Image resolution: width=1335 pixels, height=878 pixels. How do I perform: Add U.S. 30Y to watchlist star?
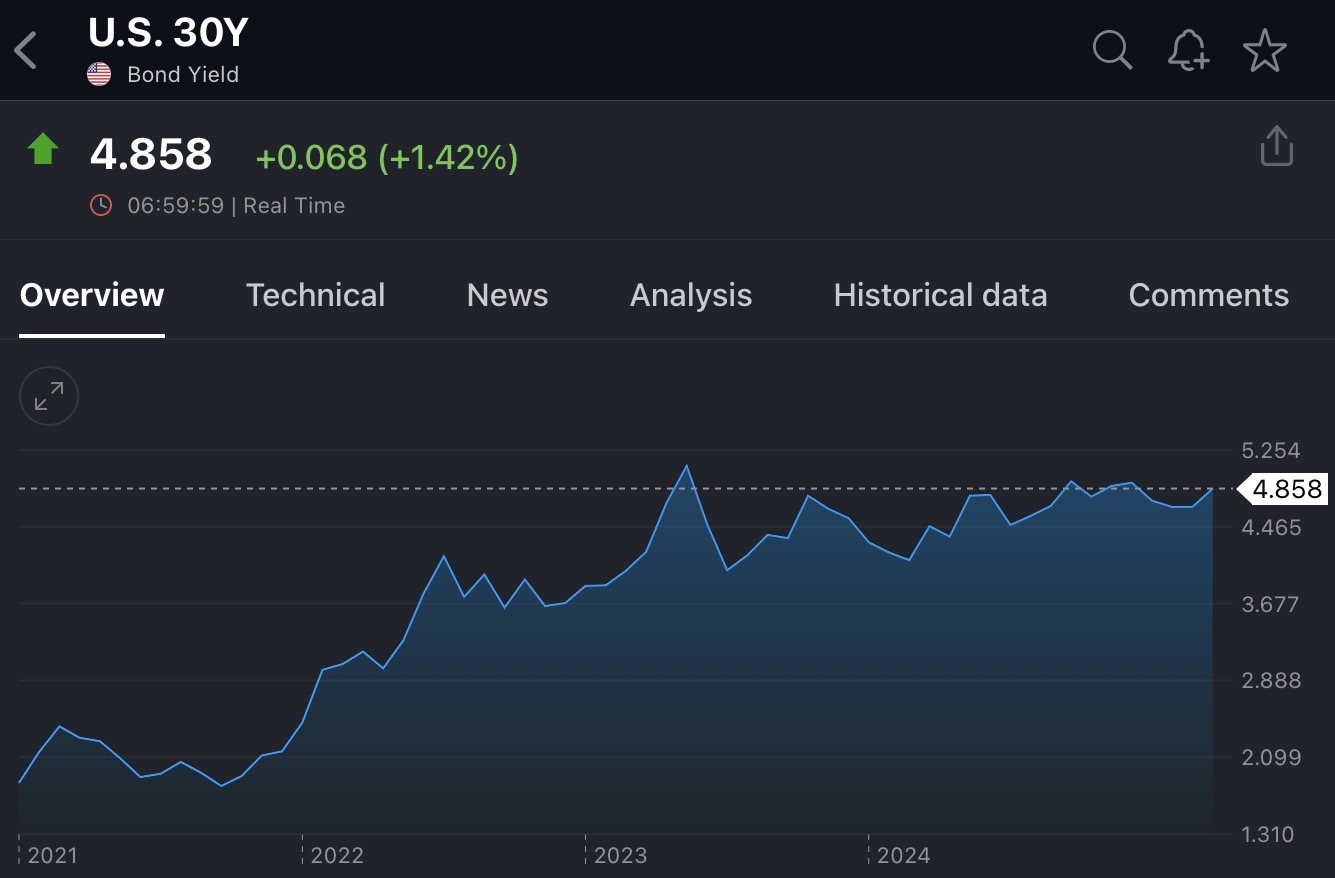1264,50
